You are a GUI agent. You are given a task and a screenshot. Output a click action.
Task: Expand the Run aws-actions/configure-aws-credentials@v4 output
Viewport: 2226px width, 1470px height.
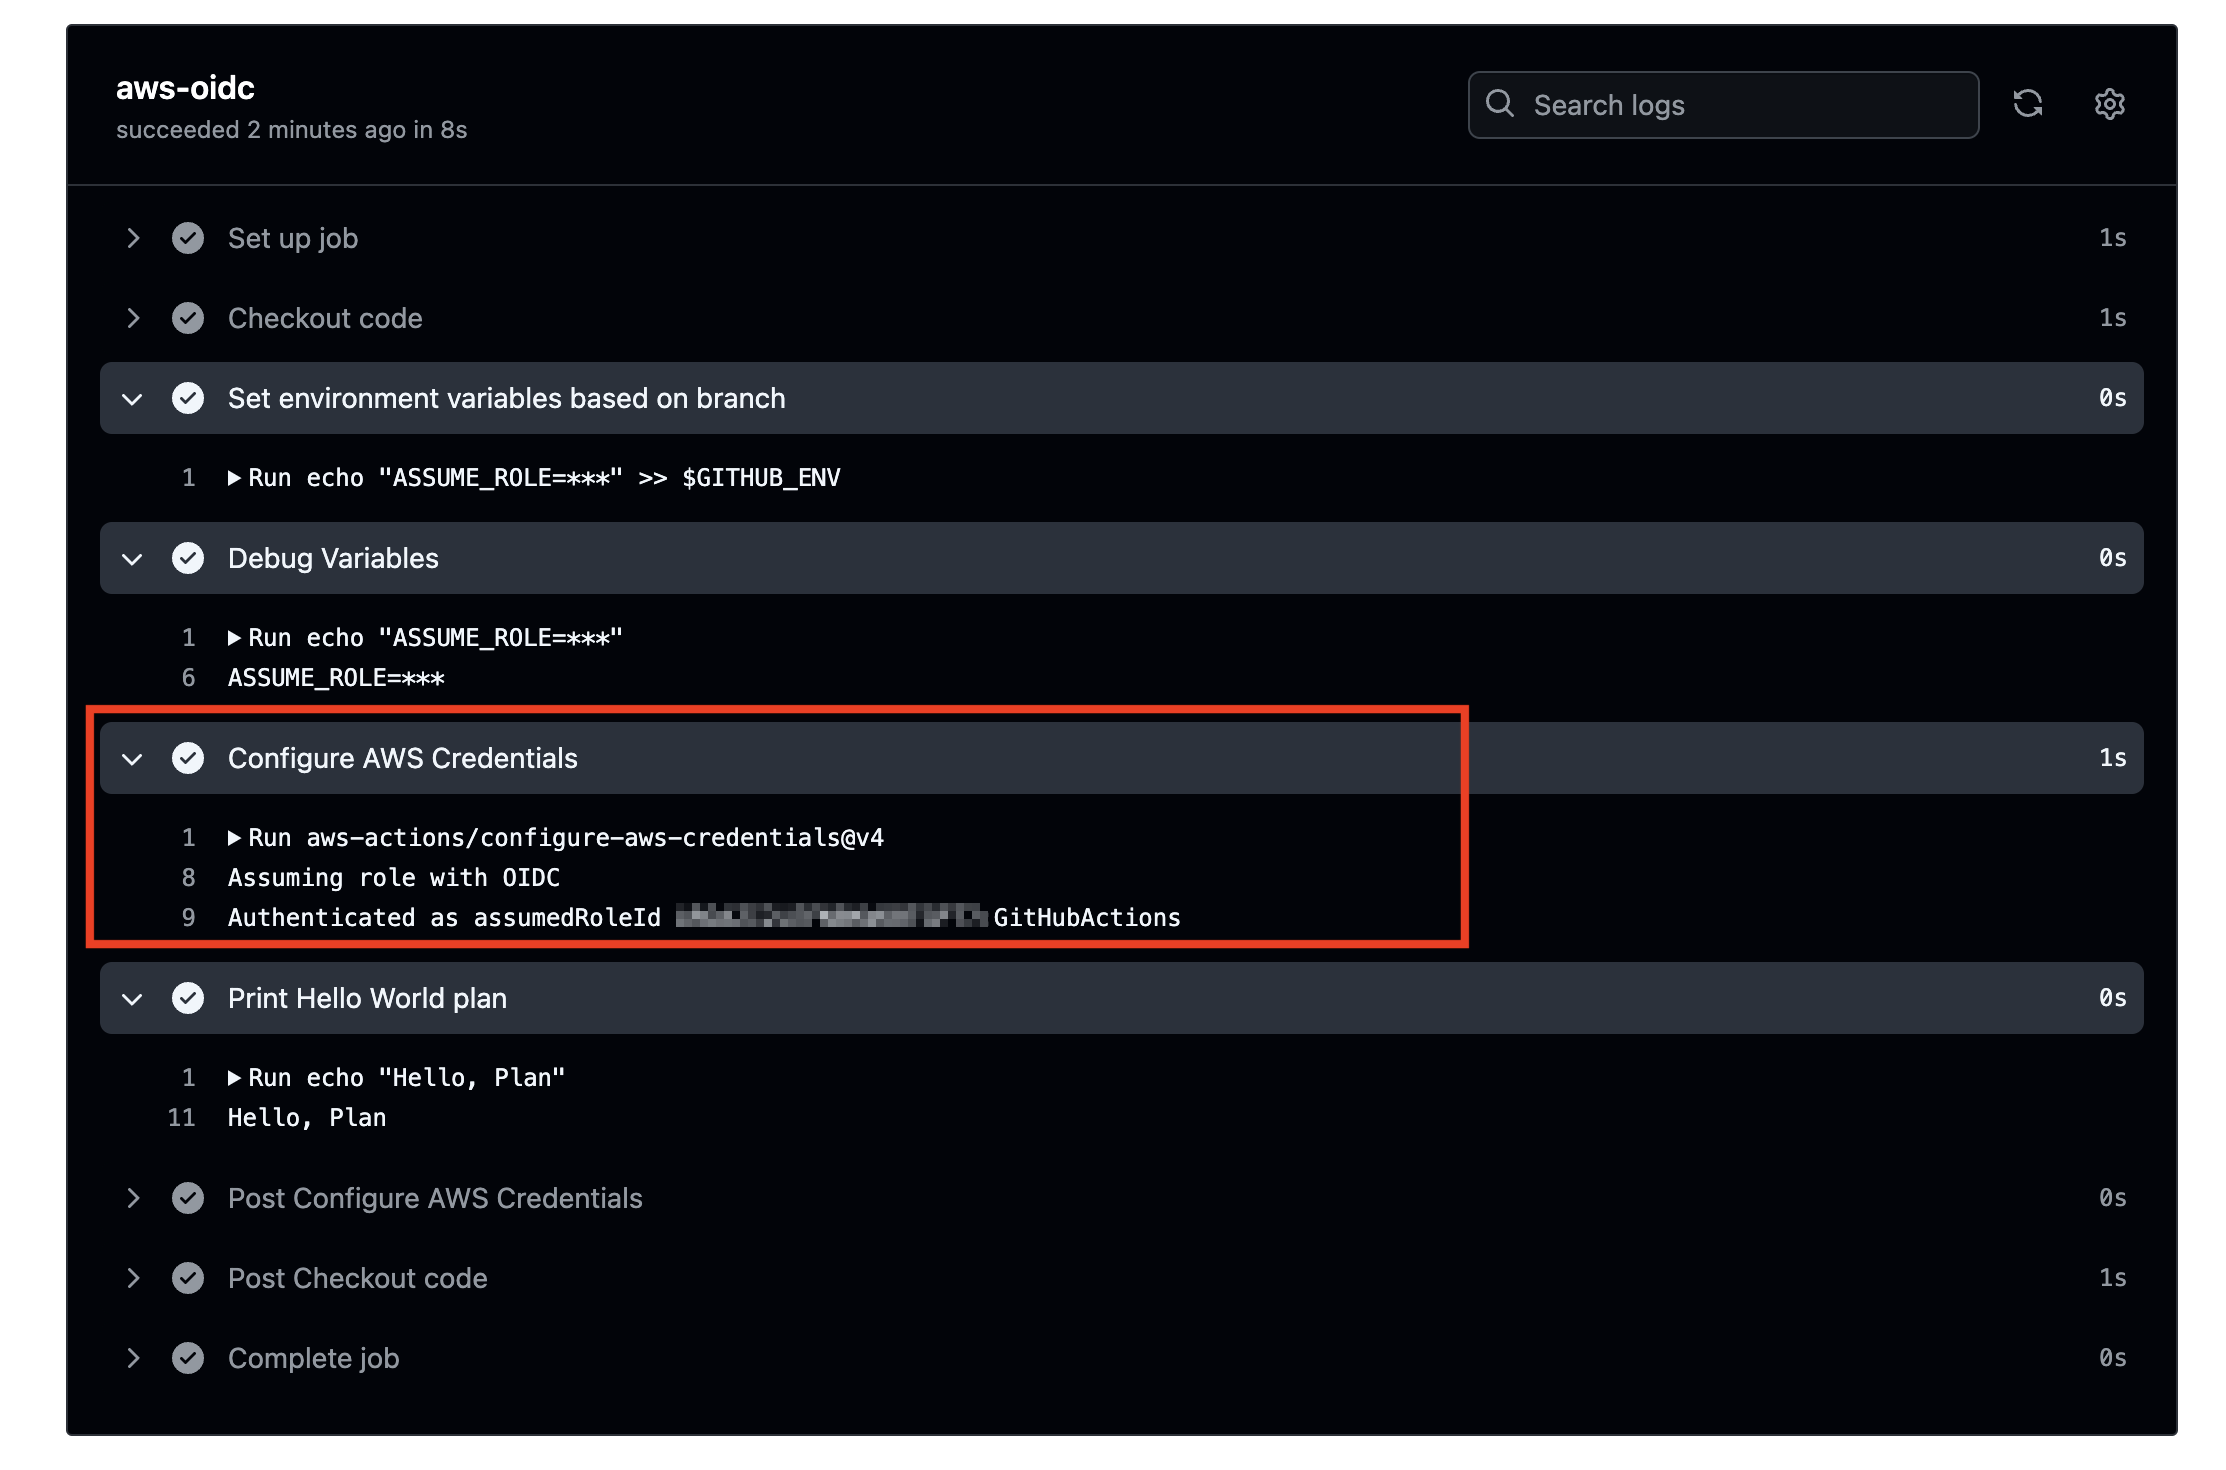pyautogui.click(x=237, y=837)
